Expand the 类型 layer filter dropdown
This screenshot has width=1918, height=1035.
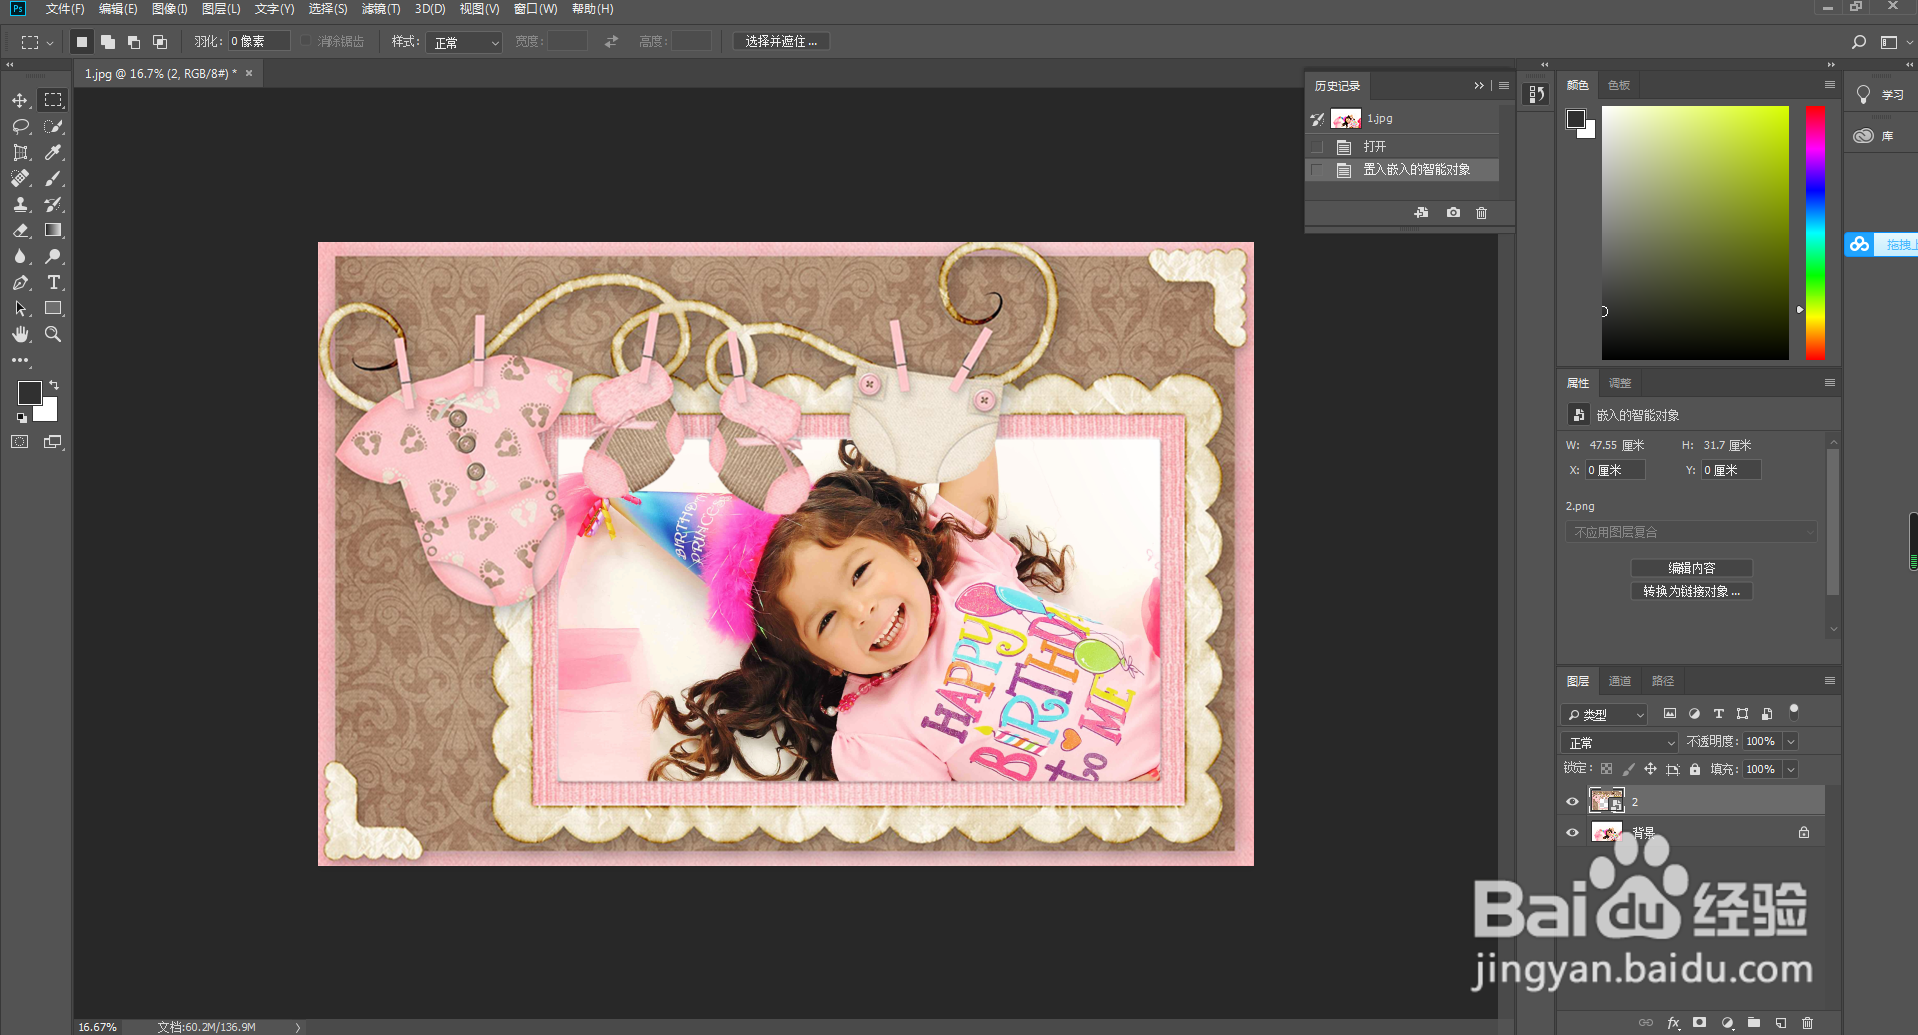point(1604,714)
